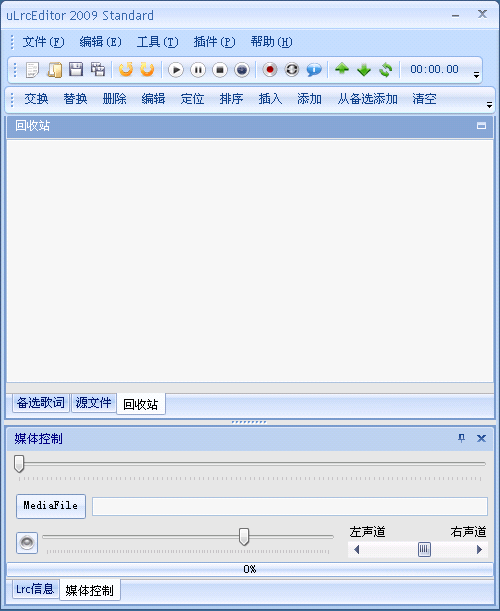Click the first orange undo arrow icon
This screenshot has width=500, height=611.
coord(126,70)
